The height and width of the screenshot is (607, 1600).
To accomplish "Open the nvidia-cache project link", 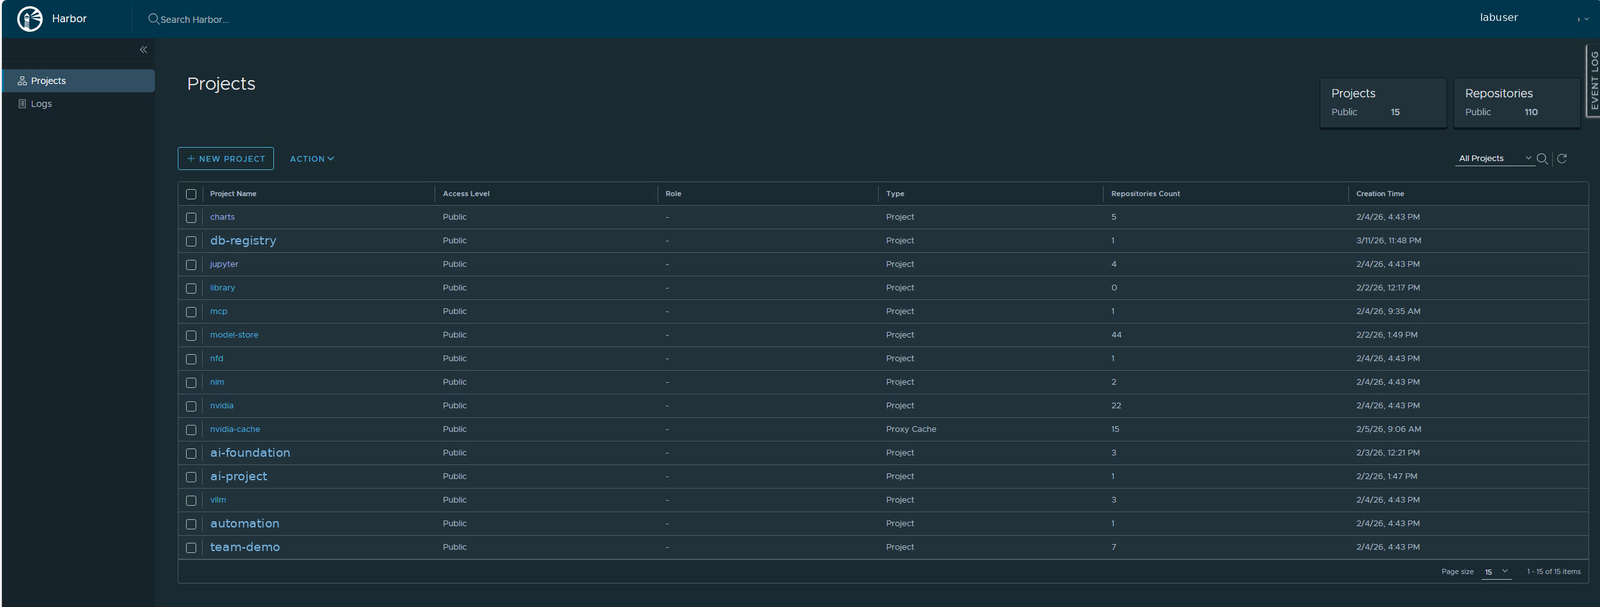I will (x=235, y=429).
